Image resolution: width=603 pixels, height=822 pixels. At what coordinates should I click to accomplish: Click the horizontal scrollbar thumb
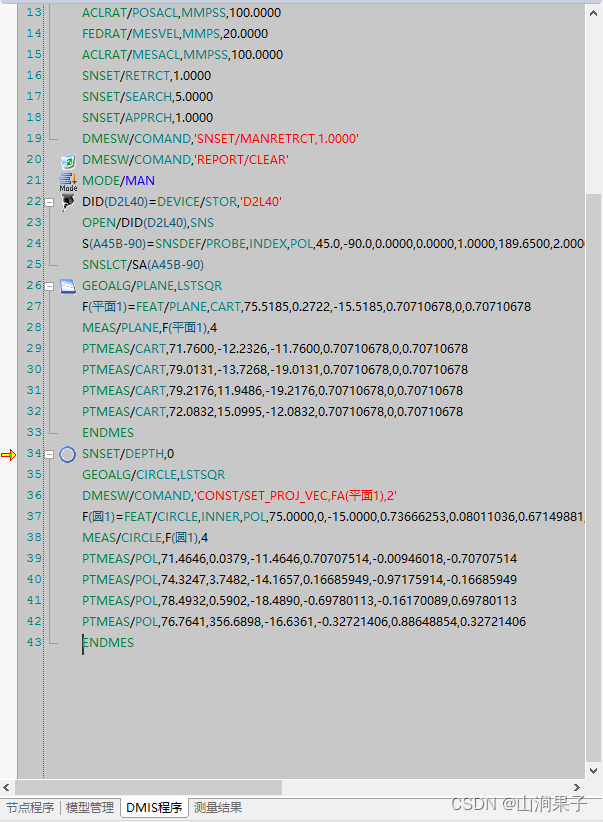pyautogui.click(x=148, y=787)
